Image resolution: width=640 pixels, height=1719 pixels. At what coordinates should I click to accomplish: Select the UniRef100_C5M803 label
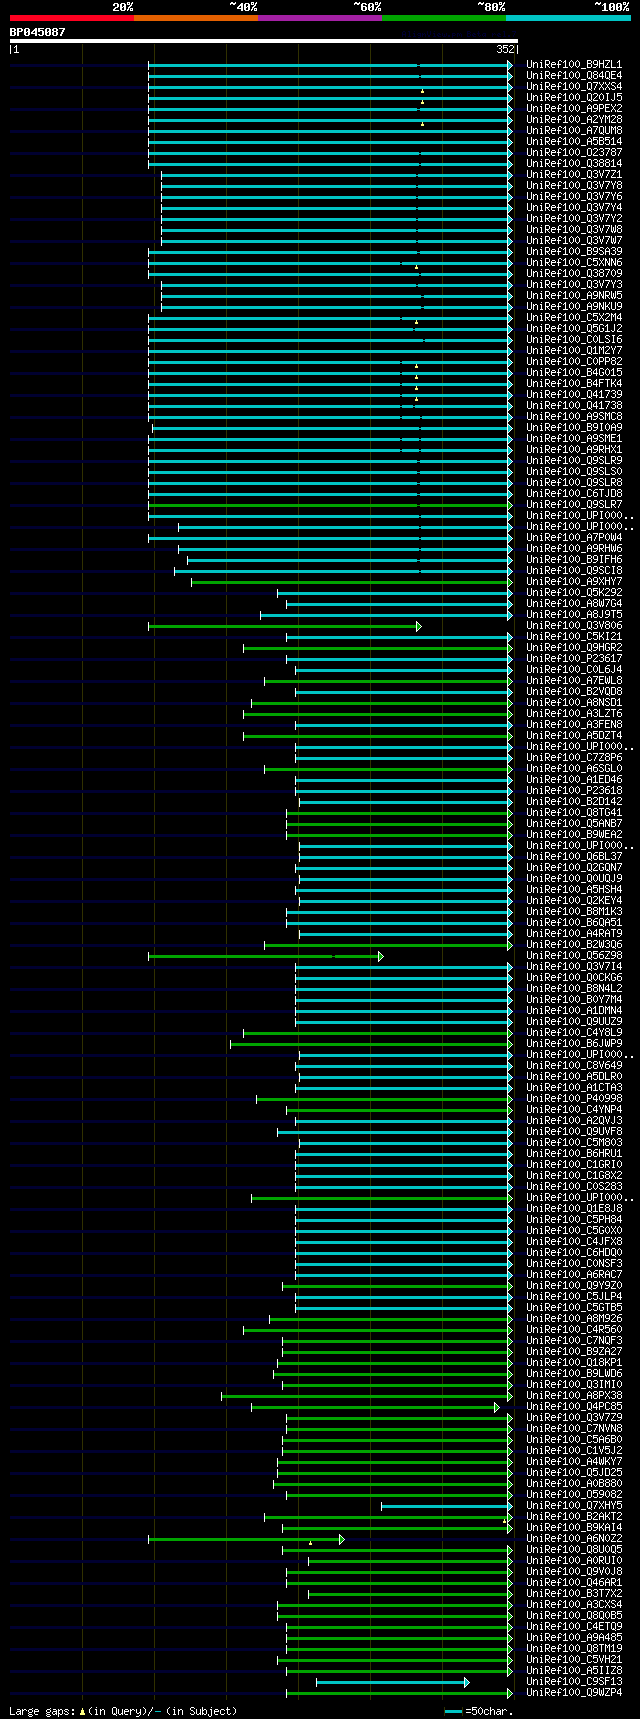(574, 1143)
